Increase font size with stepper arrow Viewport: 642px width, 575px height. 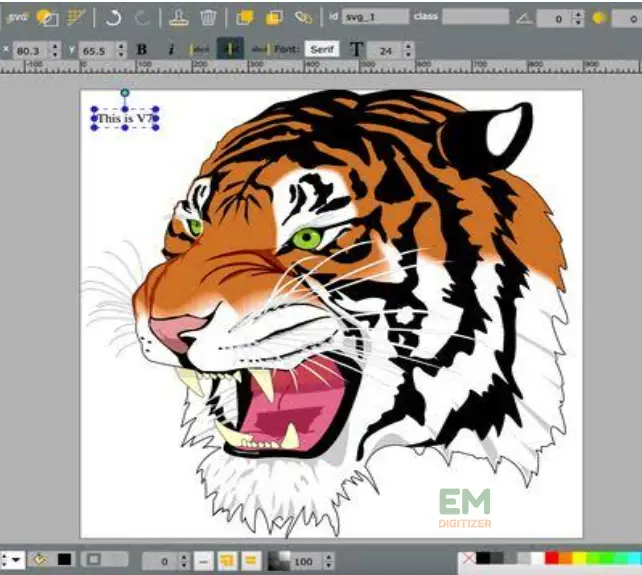tap(408, 46)
